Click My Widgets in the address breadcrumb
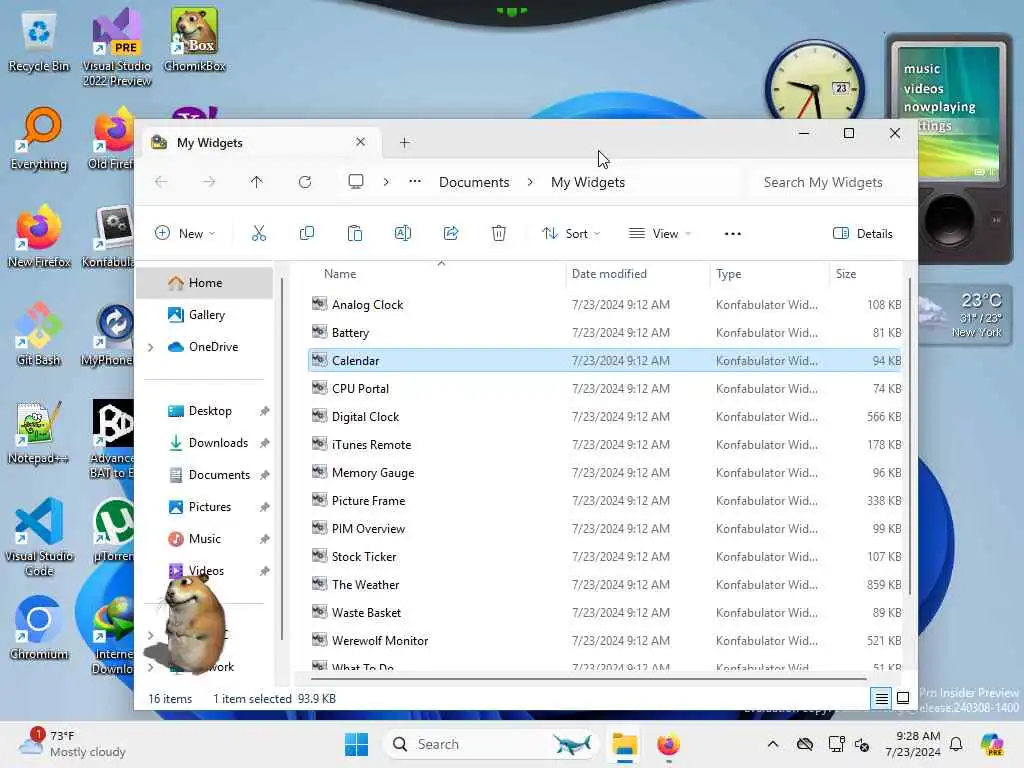The height and width of the screenshot is (768, 1024). 588,182
